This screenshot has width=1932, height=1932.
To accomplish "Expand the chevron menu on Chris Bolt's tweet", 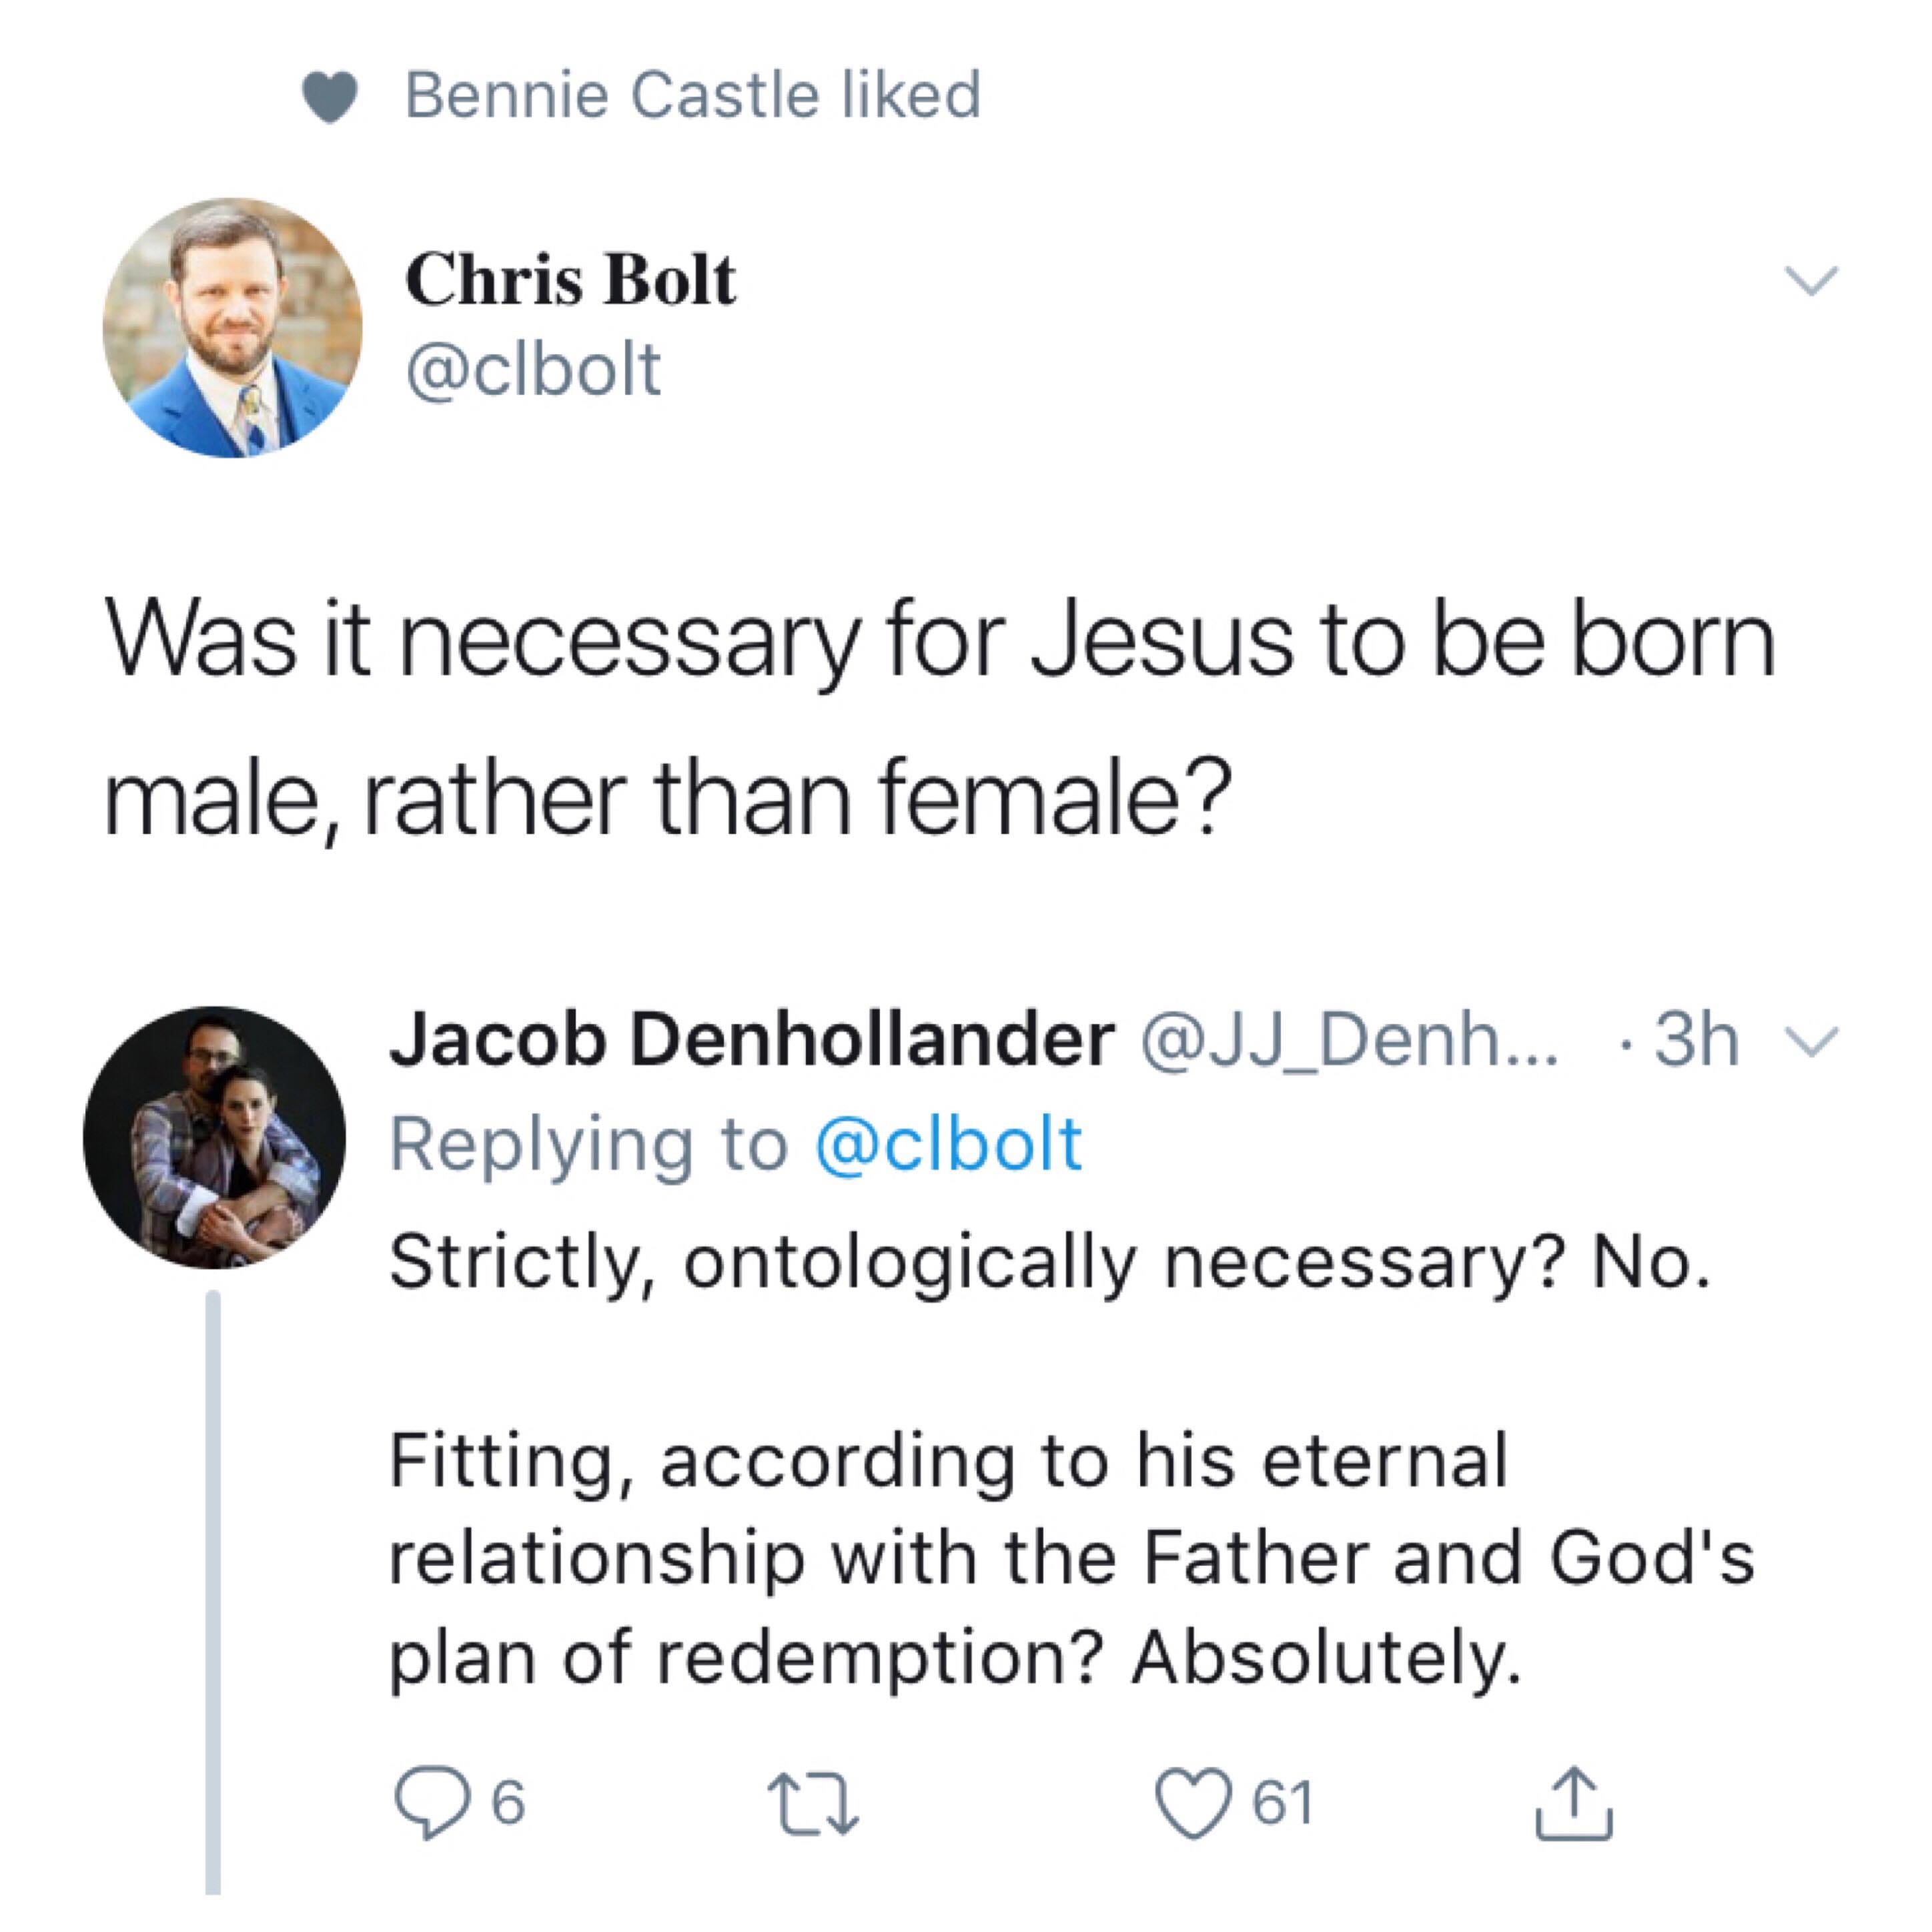I will coord(1811,280).
